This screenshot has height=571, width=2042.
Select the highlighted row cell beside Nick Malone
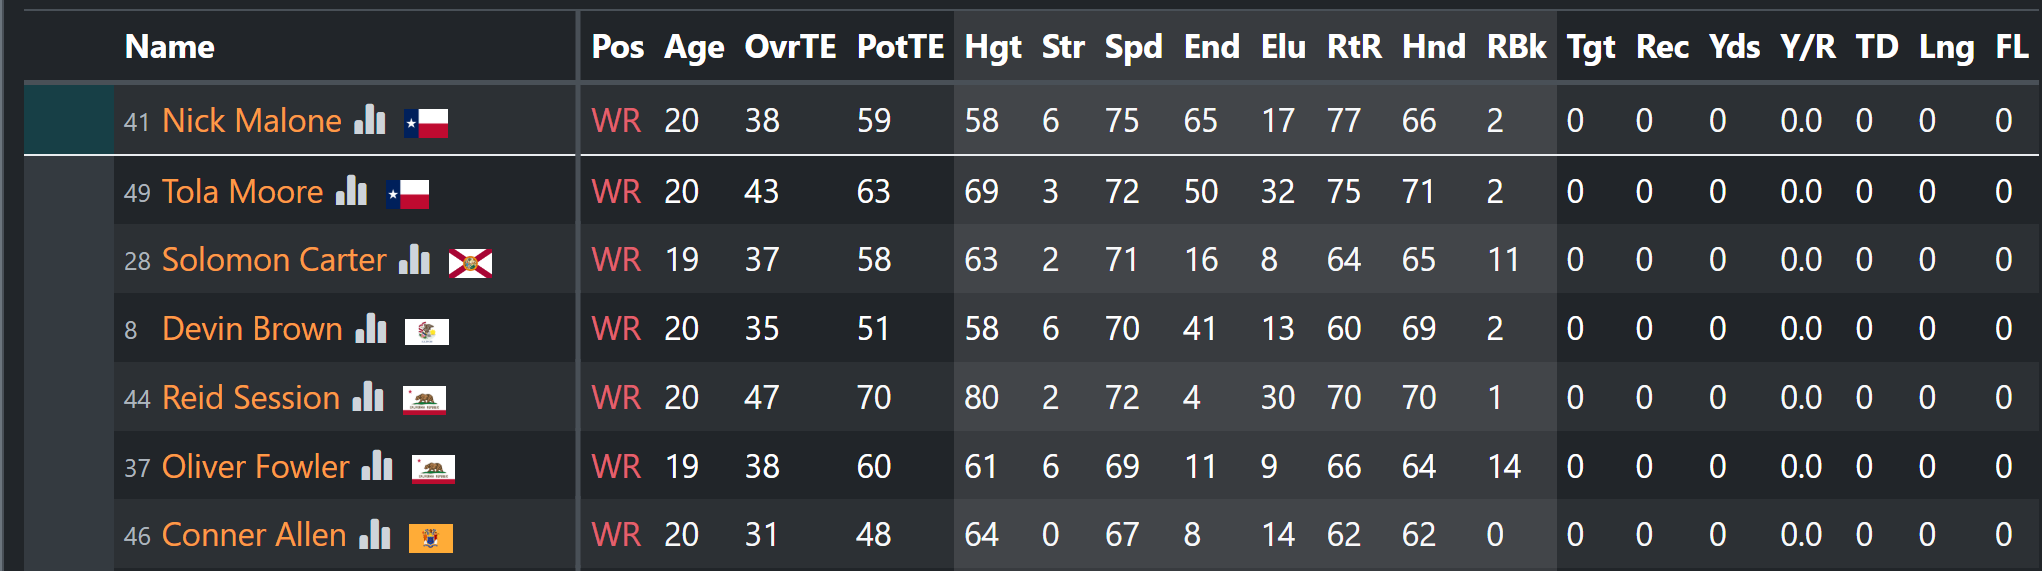click(x=69, y=119)
